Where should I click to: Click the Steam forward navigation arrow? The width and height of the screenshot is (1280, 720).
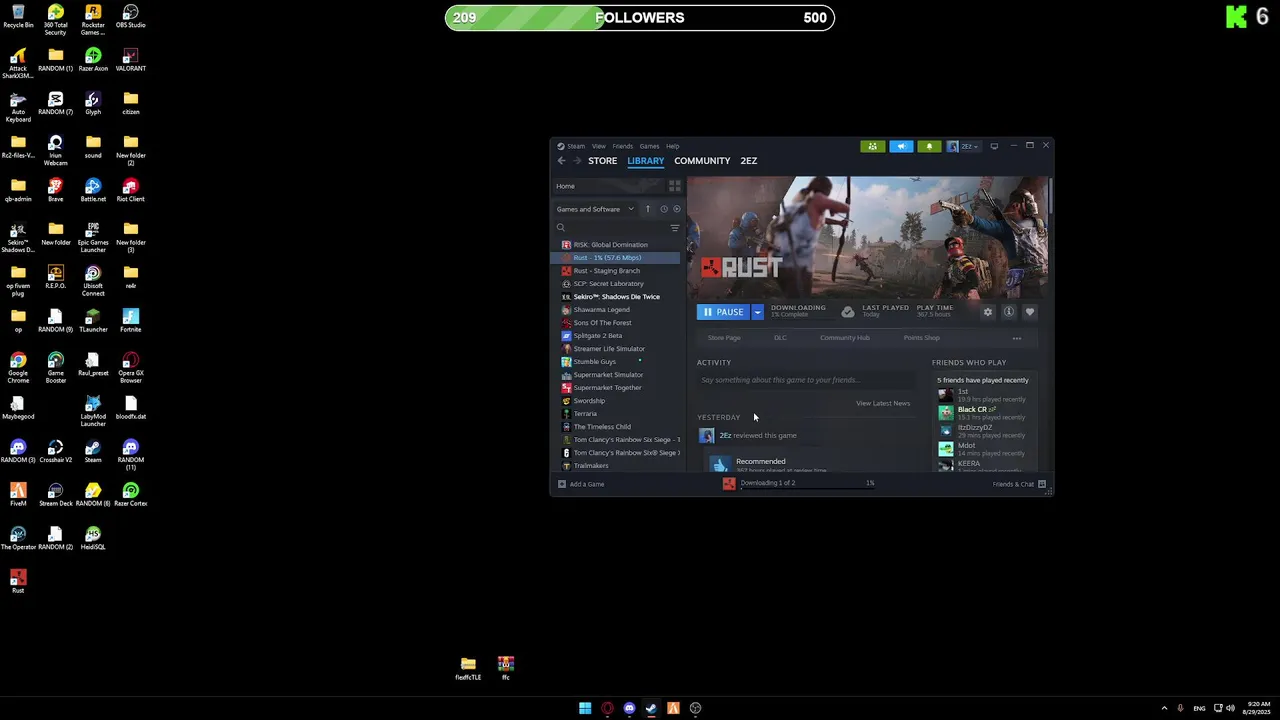click(x=577, y=161)
